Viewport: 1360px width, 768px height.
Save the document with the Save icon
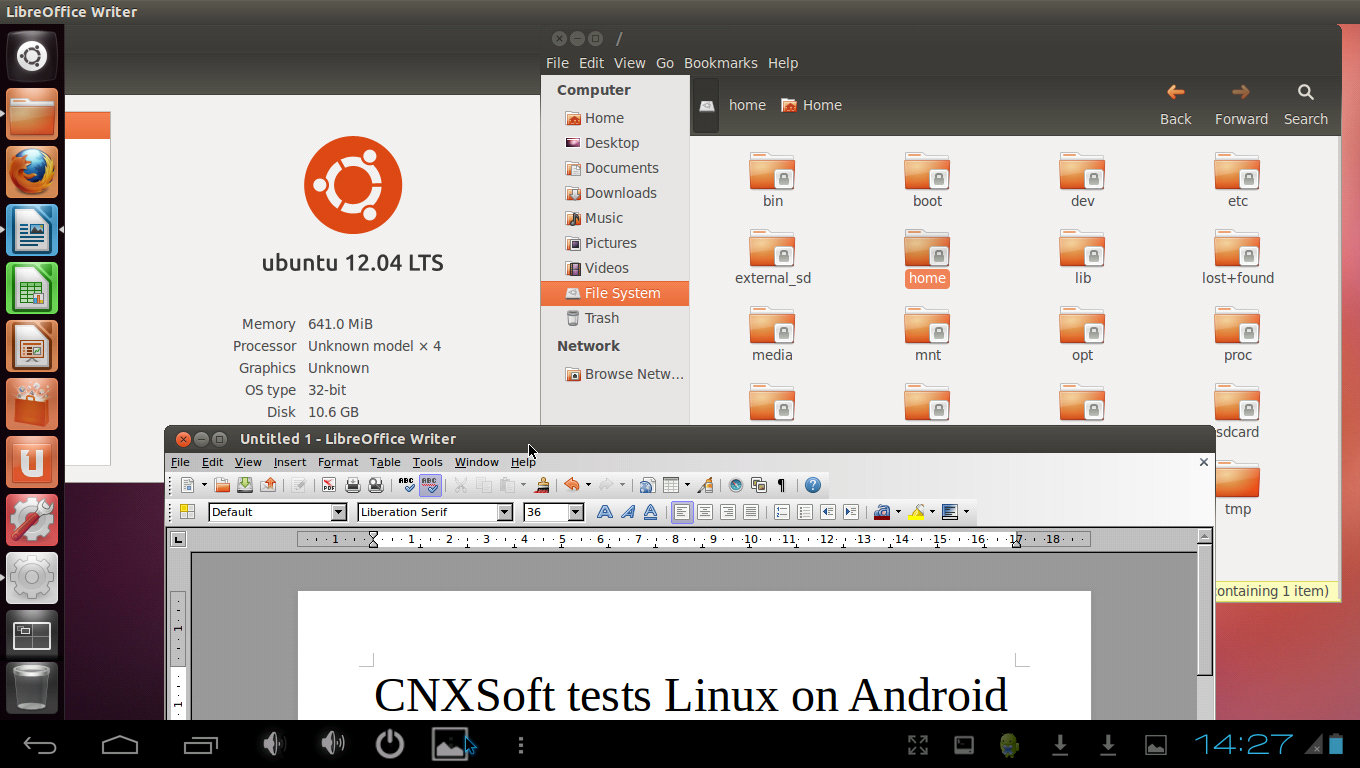[244, 485]
